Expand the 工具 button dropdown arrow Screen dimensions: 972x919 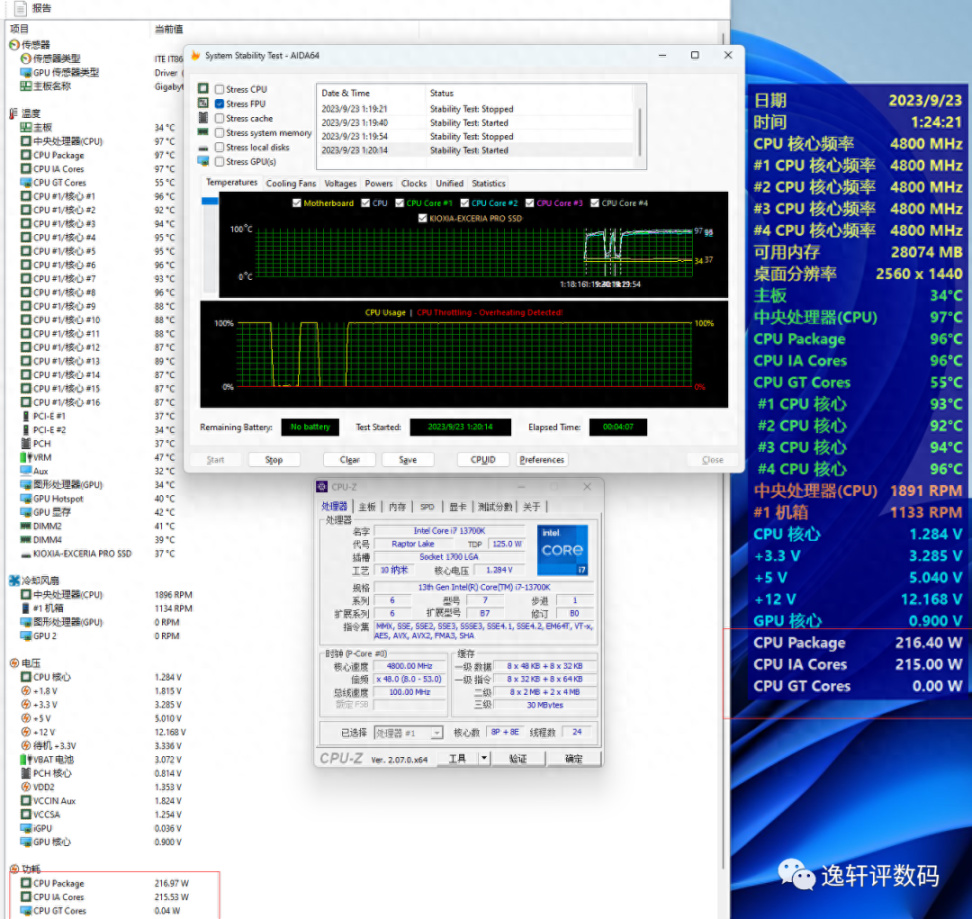coord(484,759)
